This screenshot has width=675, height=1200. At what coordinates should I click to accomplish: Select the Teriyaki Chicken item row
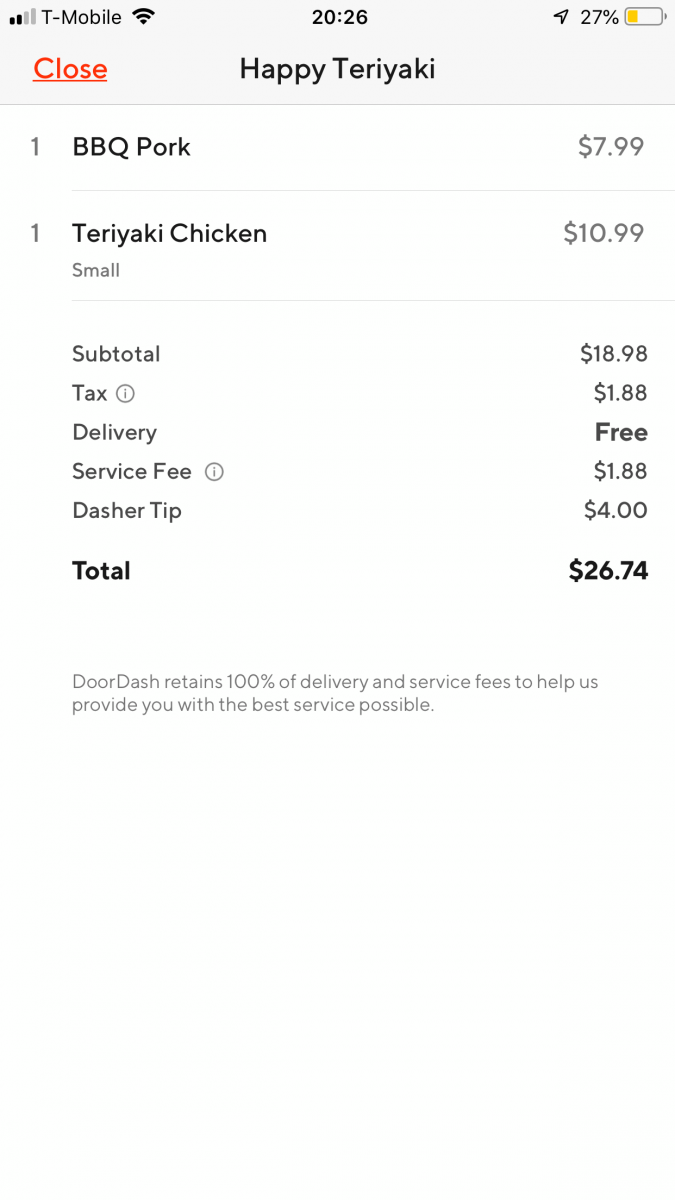(x=337, y=246)
